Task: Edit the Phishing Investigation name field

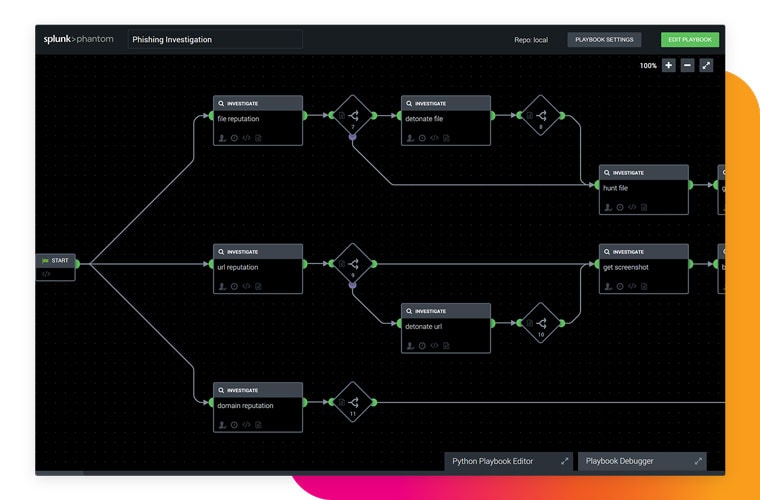Action: click(215, 40)
